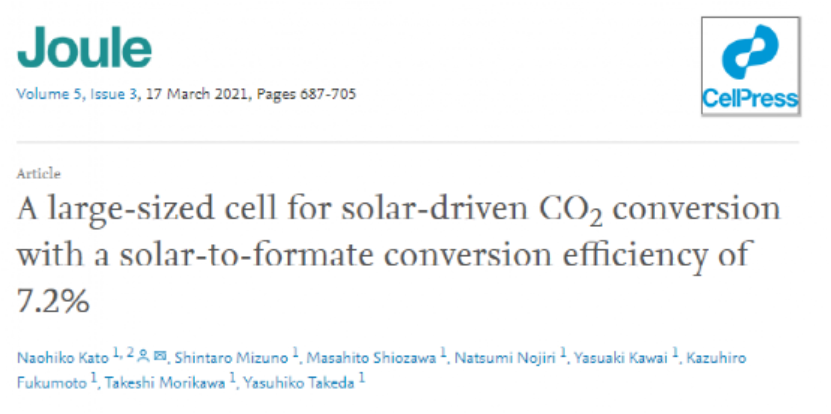Click affiliation superscript 2 after Kato

[130, 354]
